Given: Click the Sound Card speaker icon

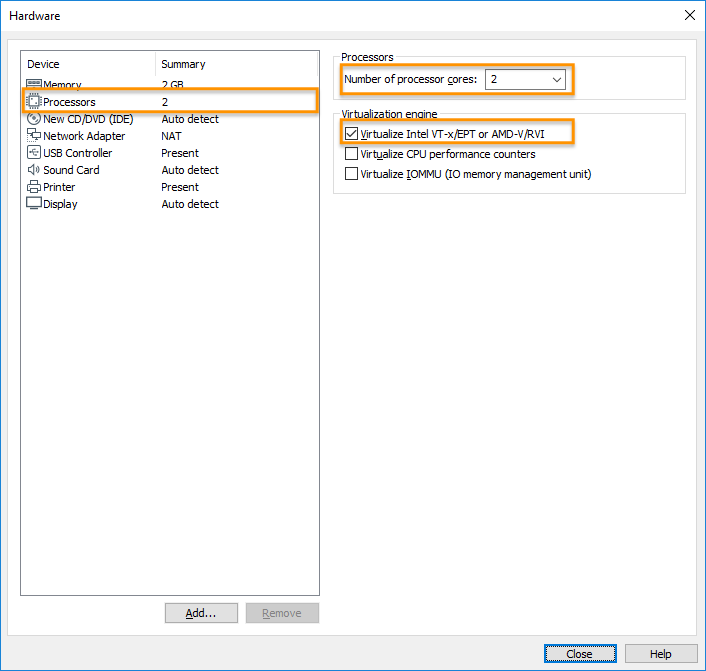Looking at the screenshot, I should [34, 170].
